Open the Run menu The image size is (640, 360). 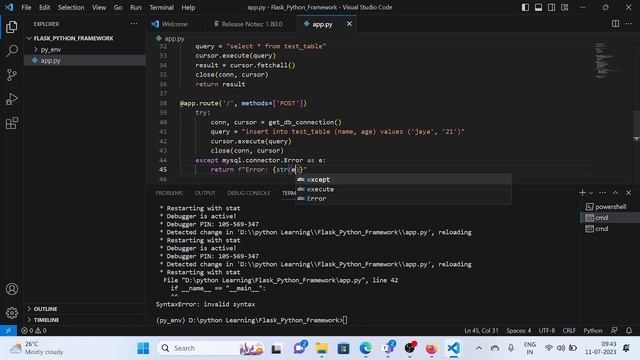136,7
